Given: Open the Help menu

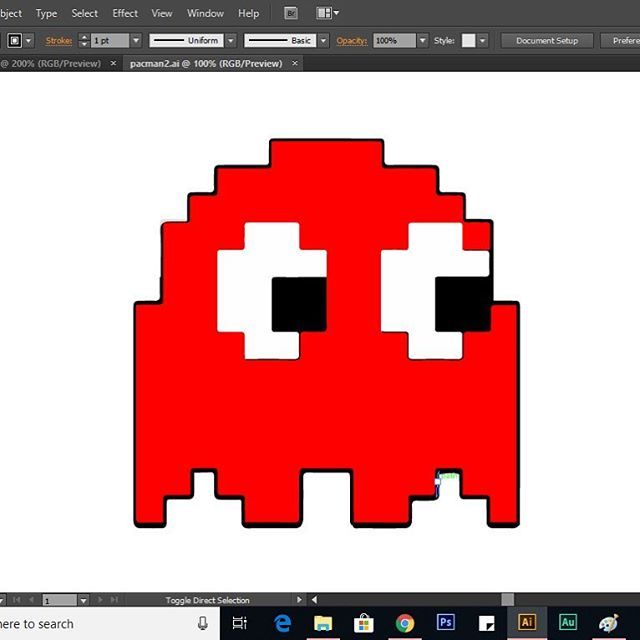Looking at the screenshot, I should point(248,13).
